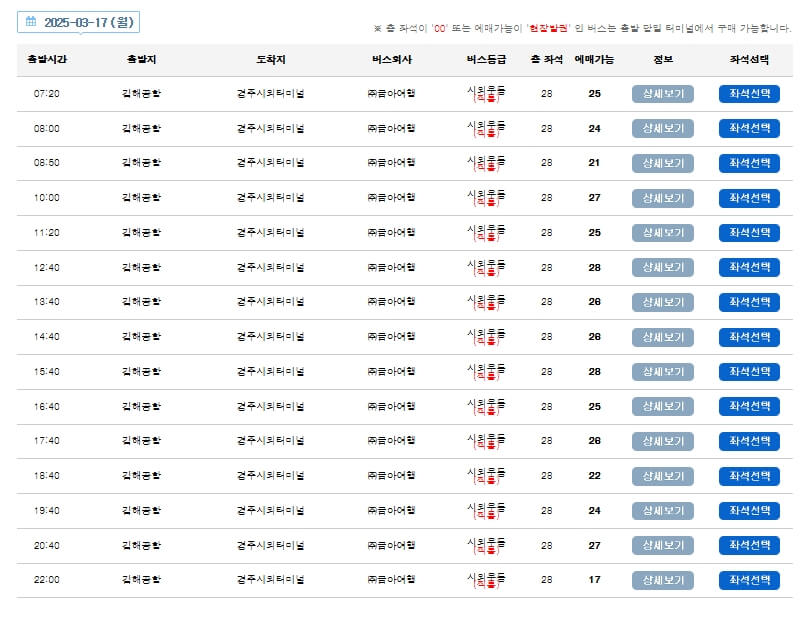View details for 11:20 departure
The image size is (811, 620).
(663, 233)
